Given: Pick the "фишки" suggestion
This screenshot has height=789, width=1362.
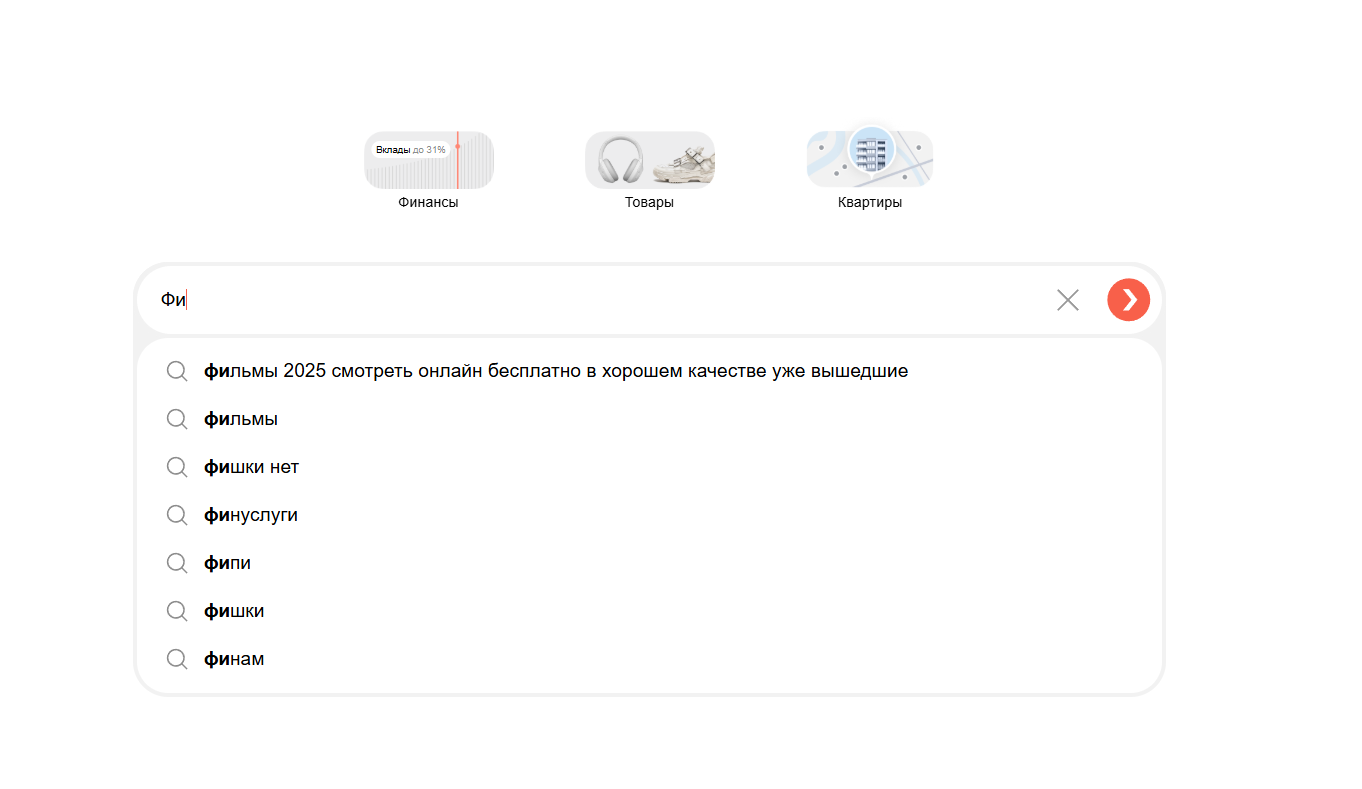Looking at the screenshot, I should [x=234, y=611].
